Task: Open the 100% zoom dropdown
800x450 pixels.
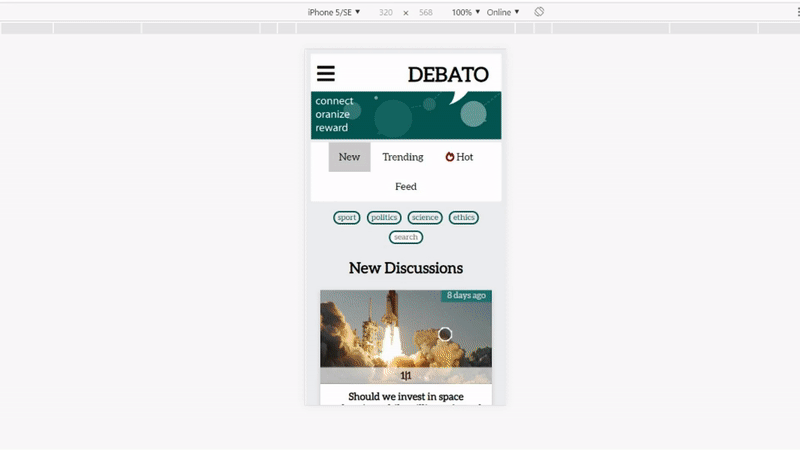Action: [x=465, y=12]
